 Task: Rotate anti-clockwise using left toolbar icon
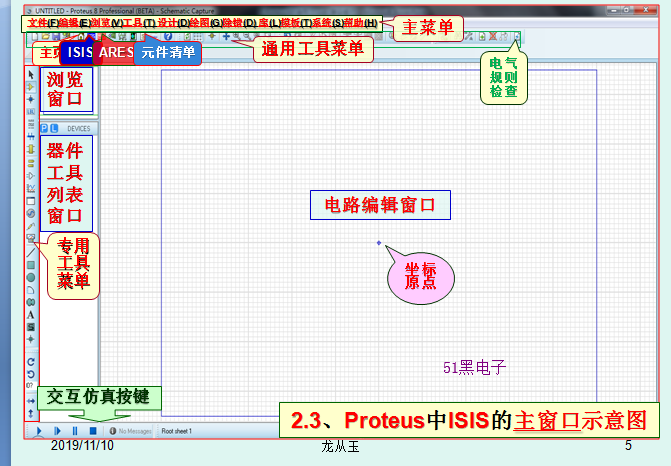pyautogui.click(x=31, y=374)
